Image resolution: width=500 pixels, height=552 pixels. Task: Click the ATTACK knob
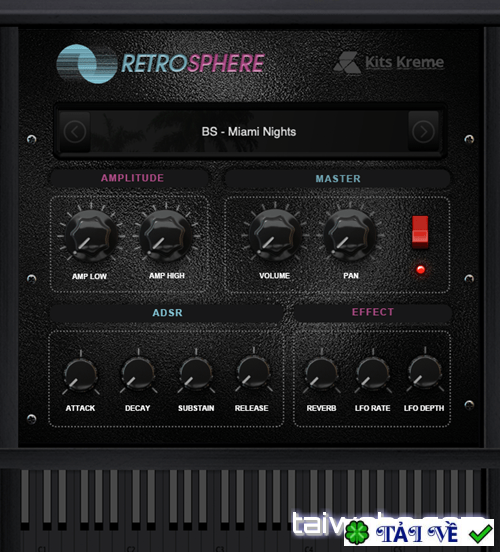pyautogui.click(x=81, y=375)
